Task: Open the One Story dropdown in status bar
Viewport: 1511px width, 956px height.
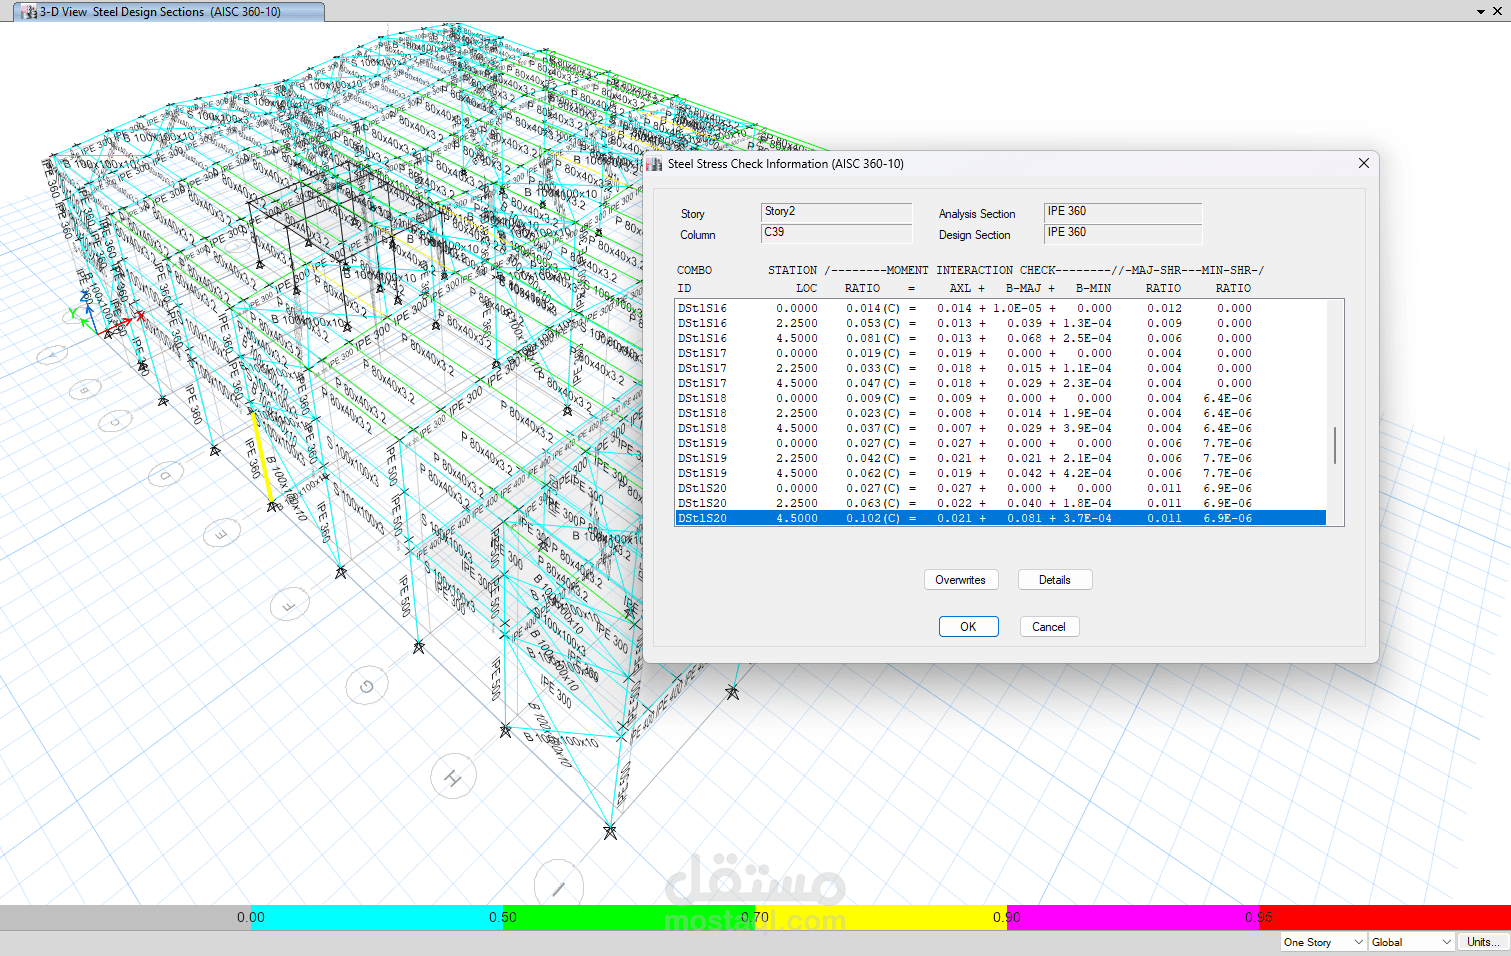Action: (1323, 942)
